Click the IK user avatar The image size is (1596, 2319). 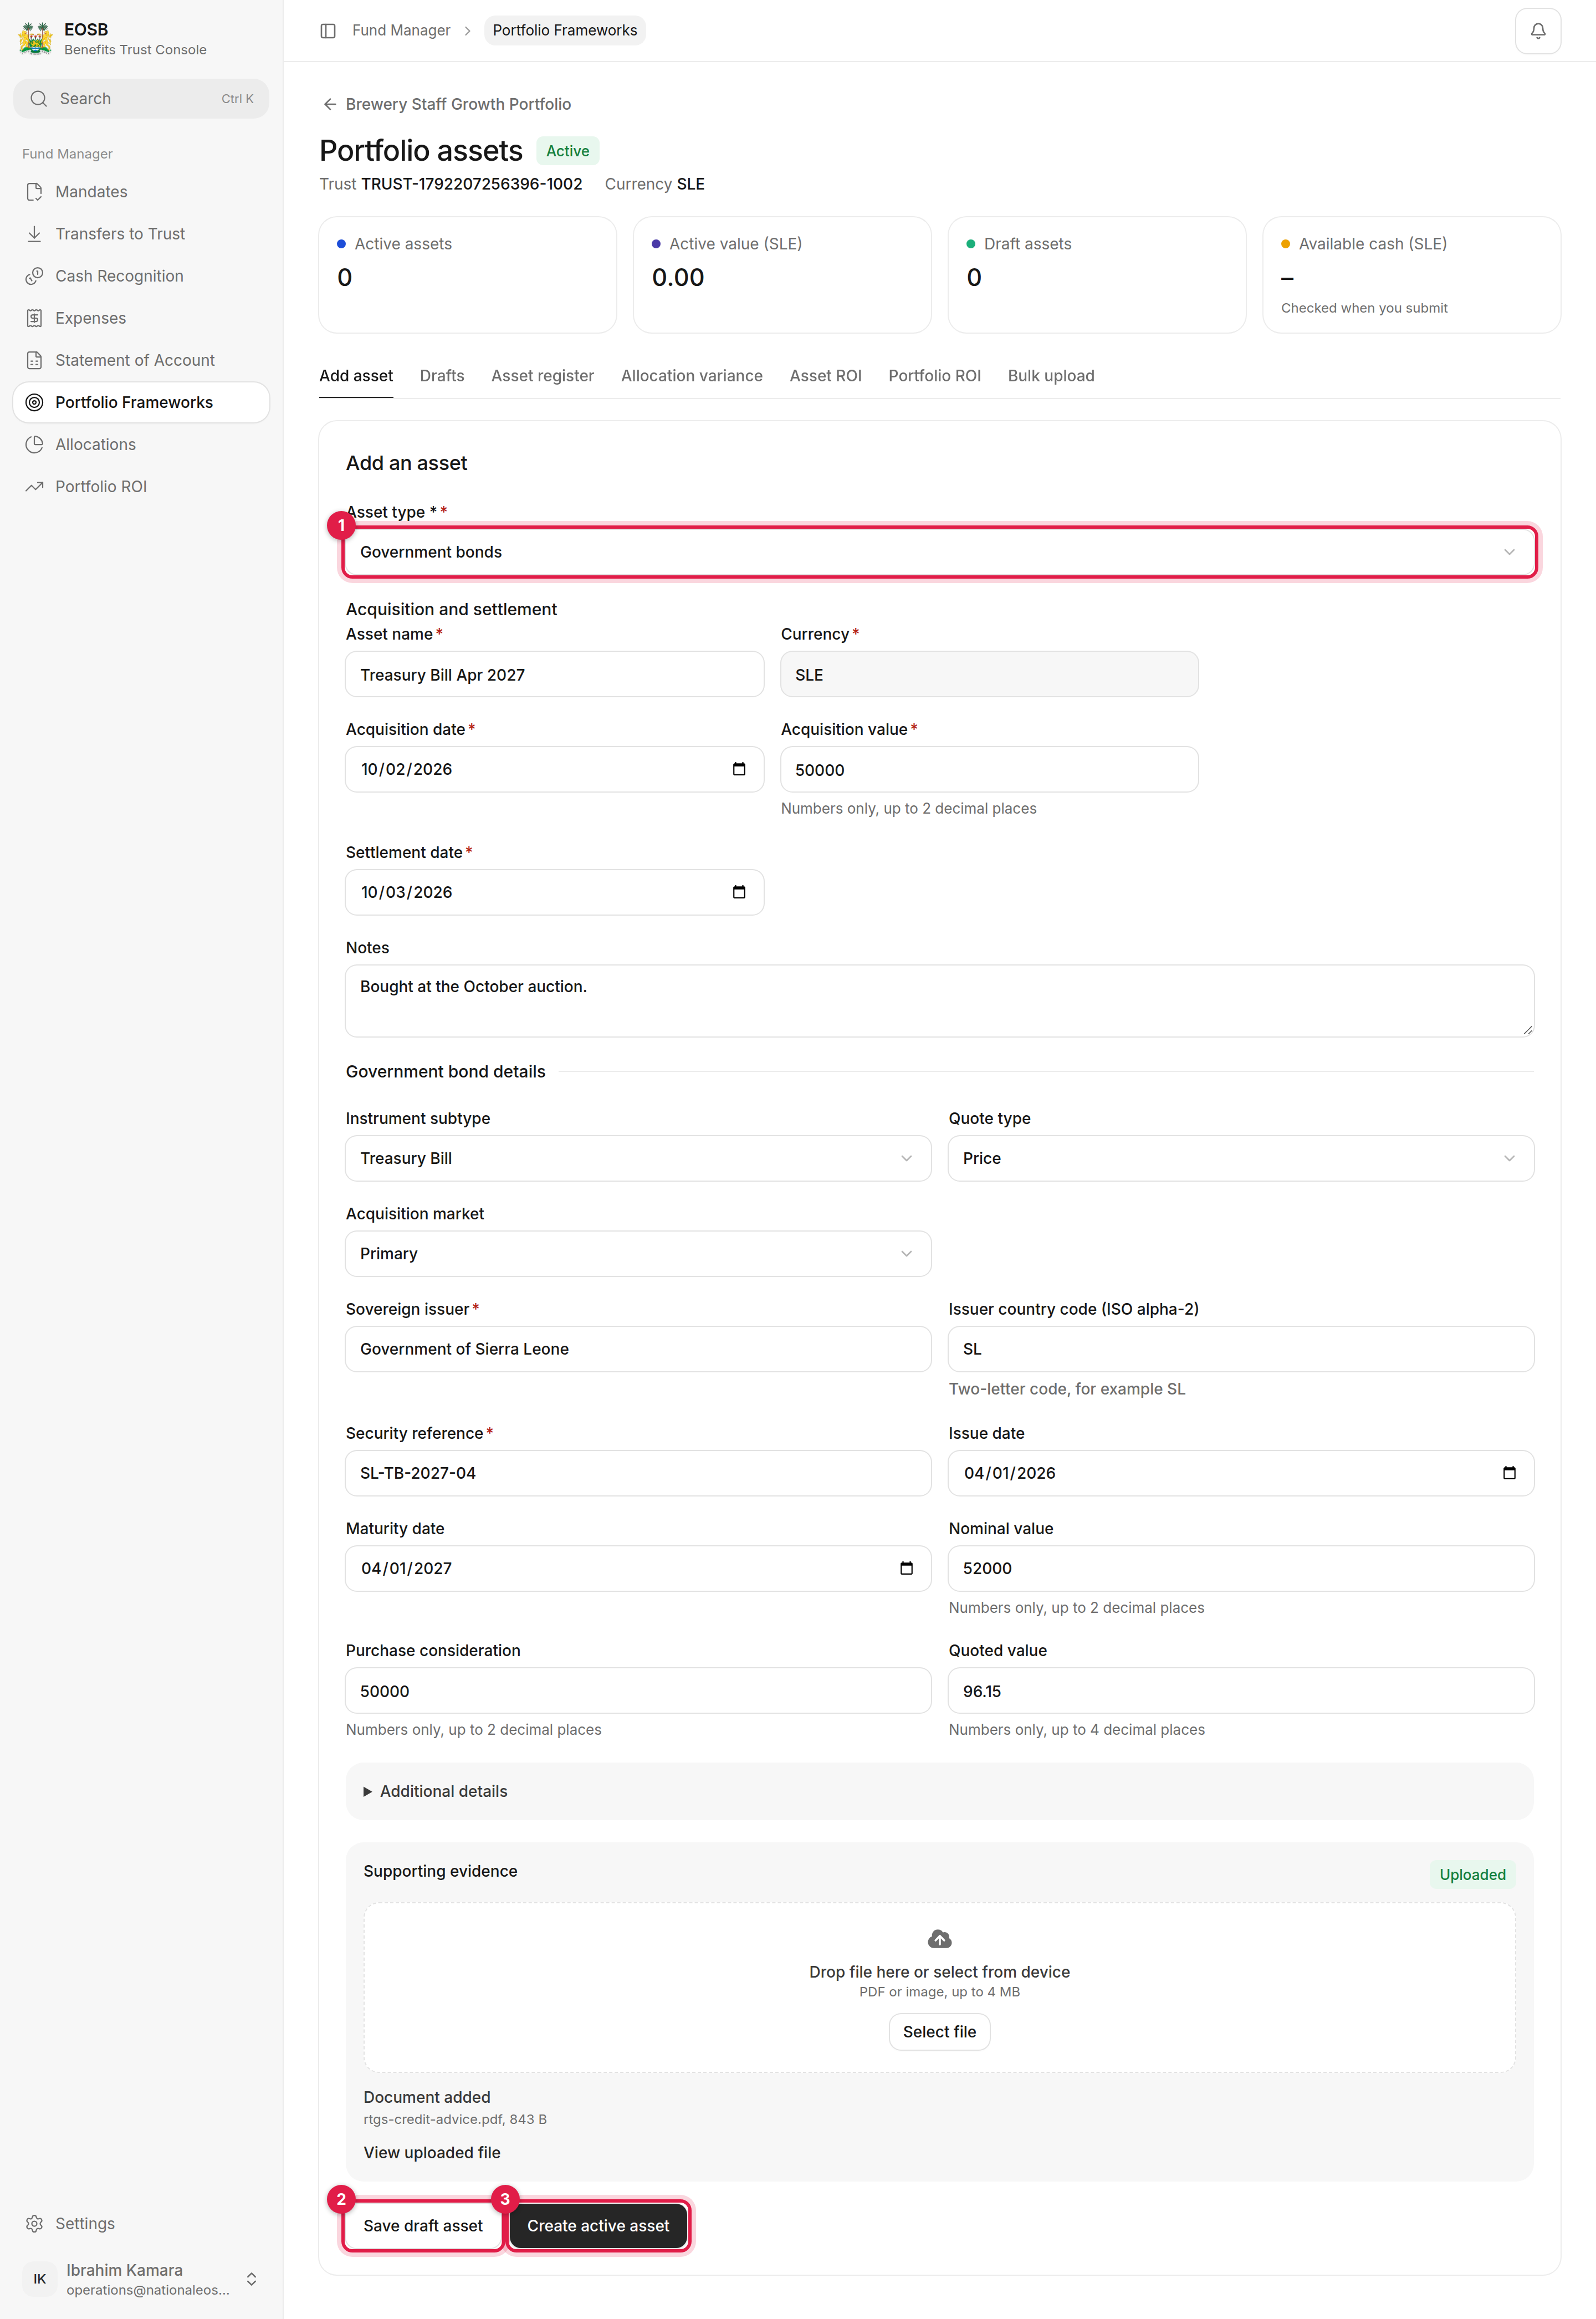pos(39,2279)
